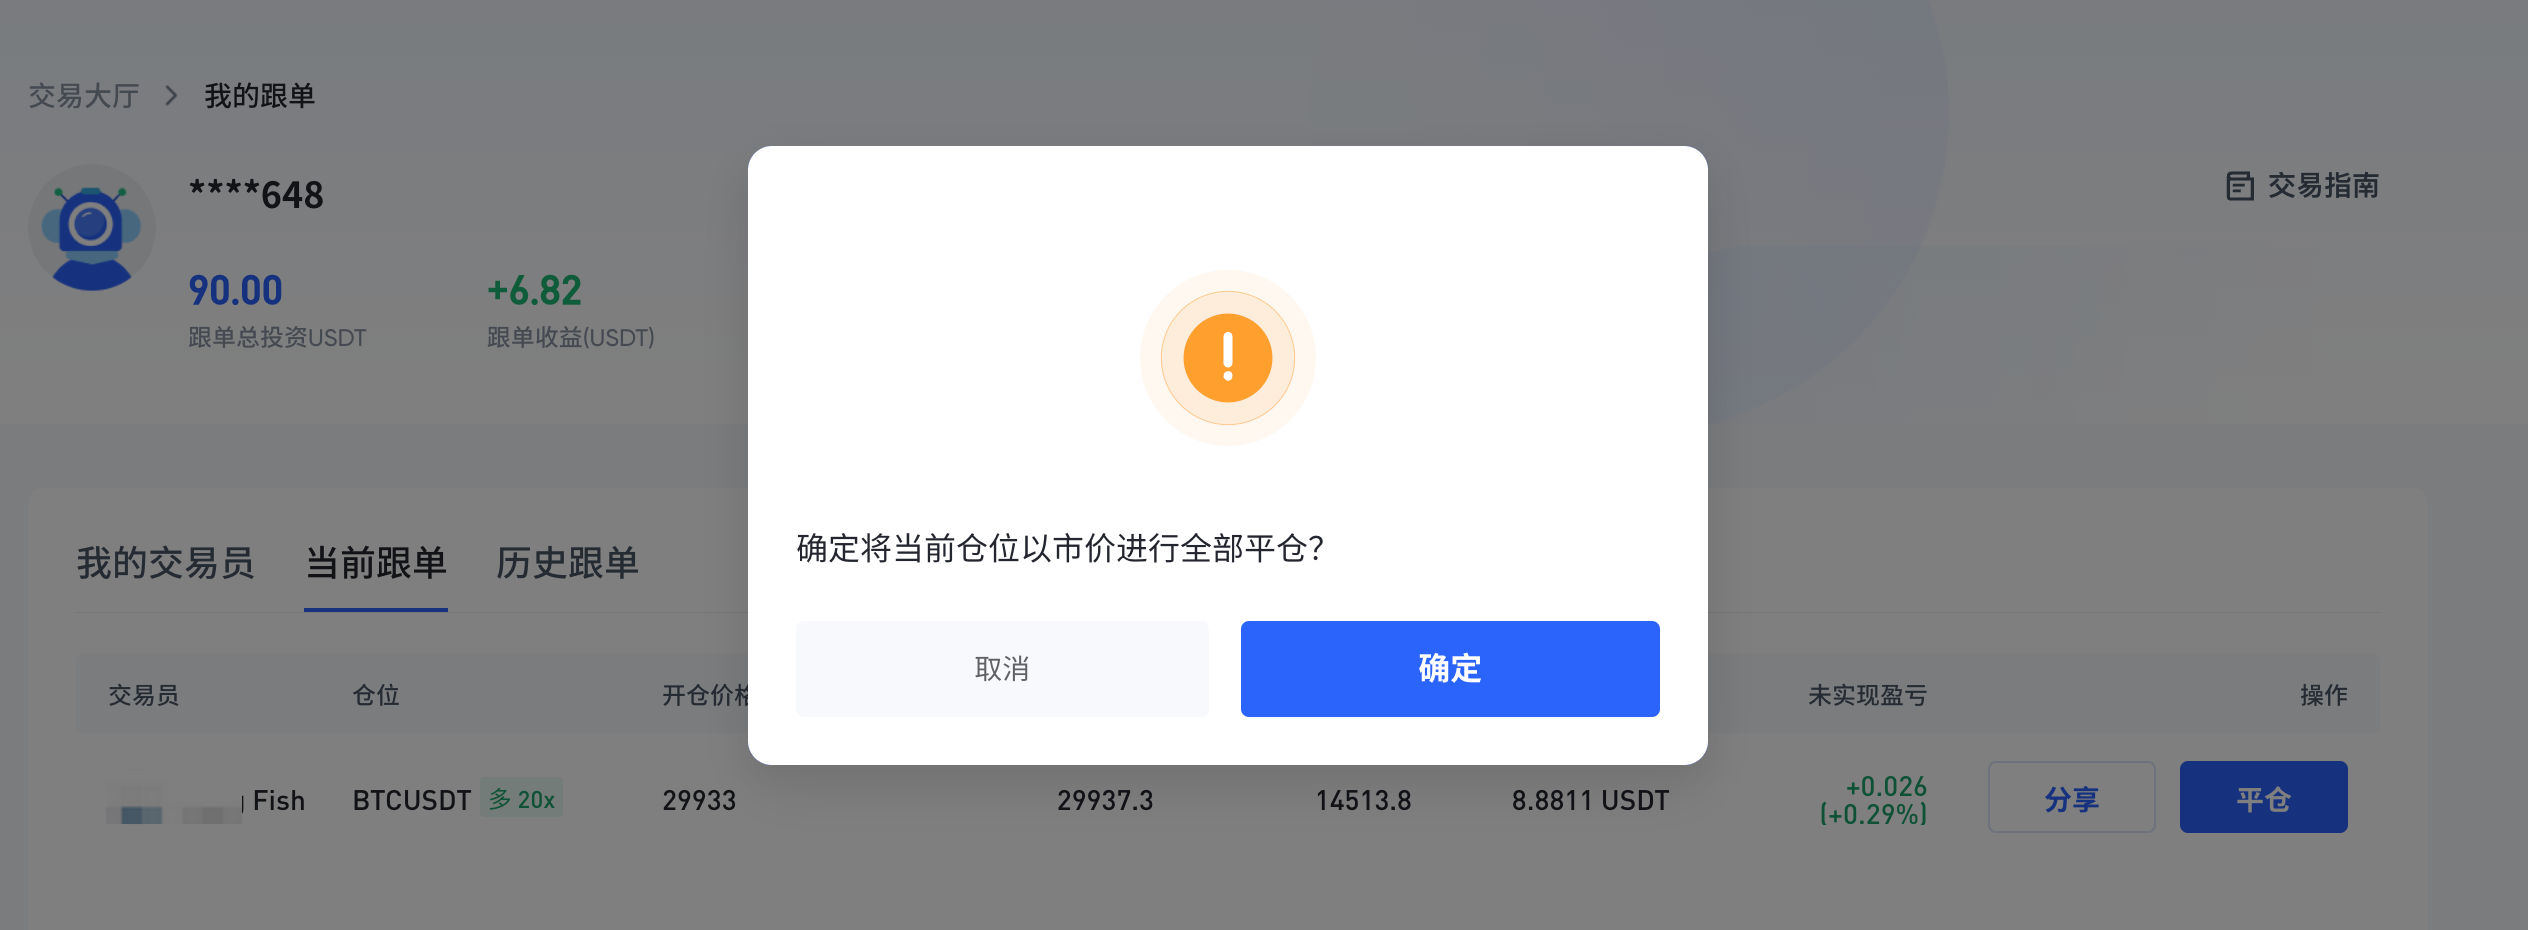Select the 当前跟单 tab
The height and width of the screenshot is (930, 2528).
click(x=376, y=563)
